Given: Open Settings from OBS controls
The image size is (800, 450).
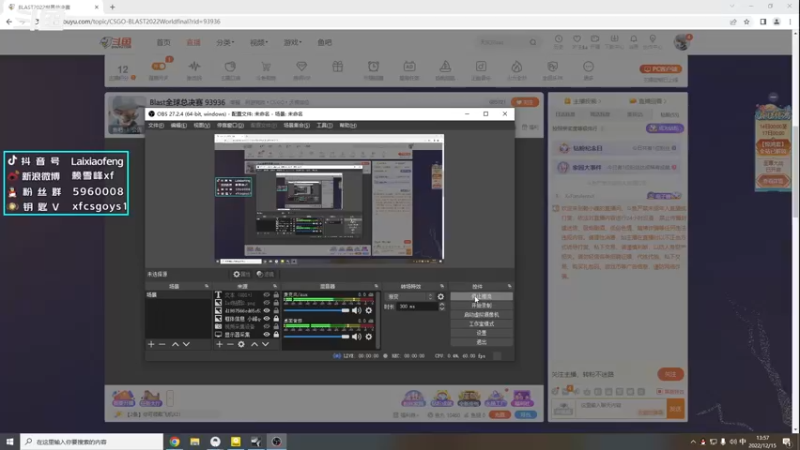Looking at the screenshot, I should pyautogui.click(x=482, y=333).
